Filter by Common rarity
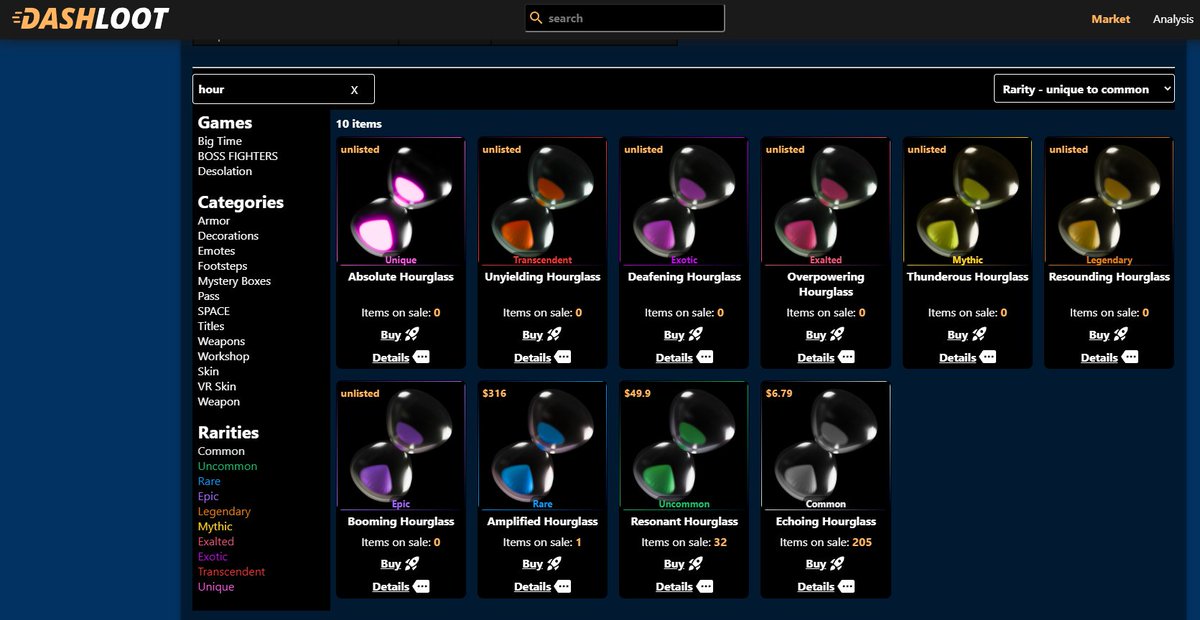Screen dimensions: 1200x620 point(221,451)
